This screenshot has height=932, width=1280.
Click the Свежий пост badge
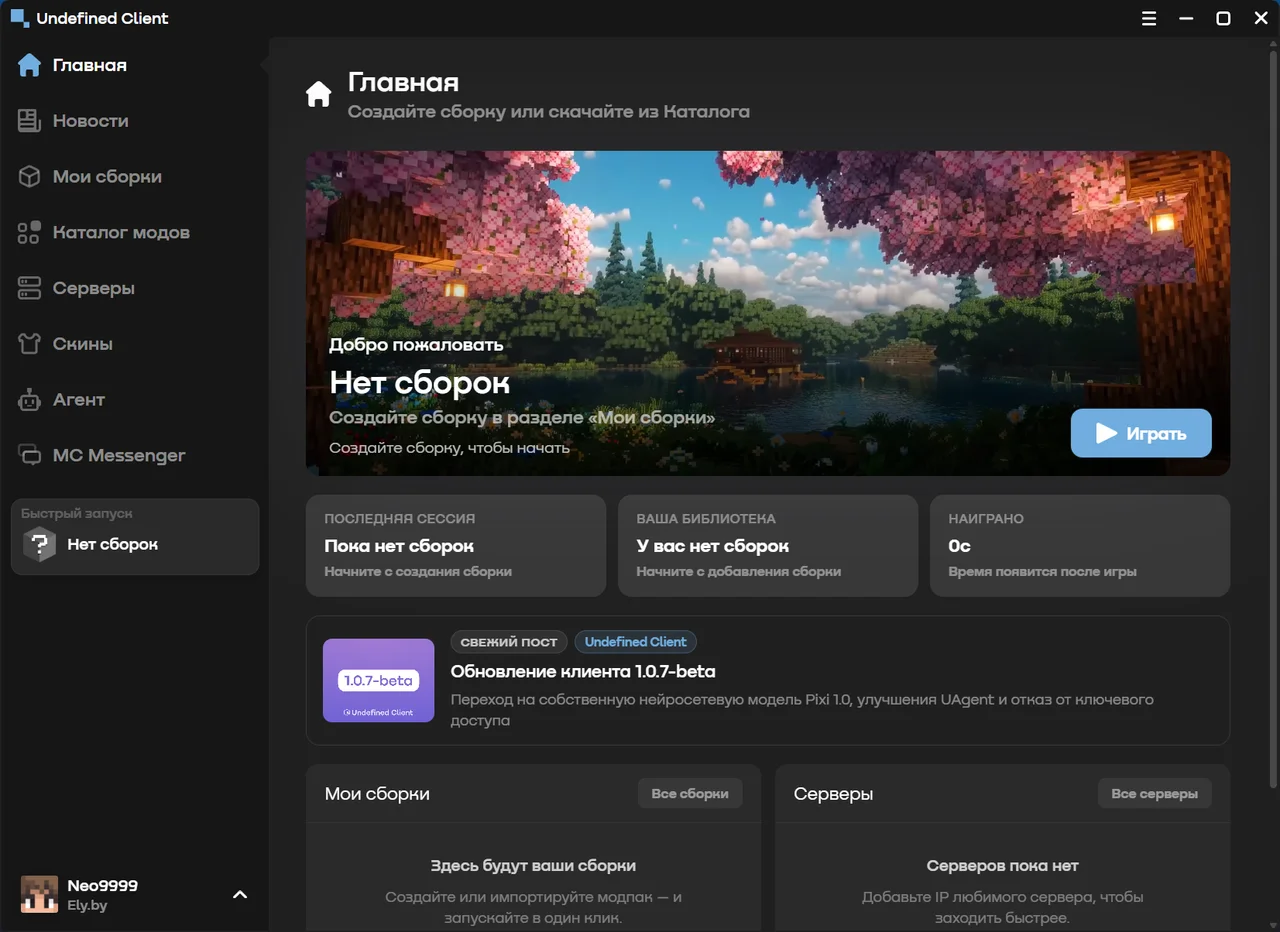[x=509, y=642]
